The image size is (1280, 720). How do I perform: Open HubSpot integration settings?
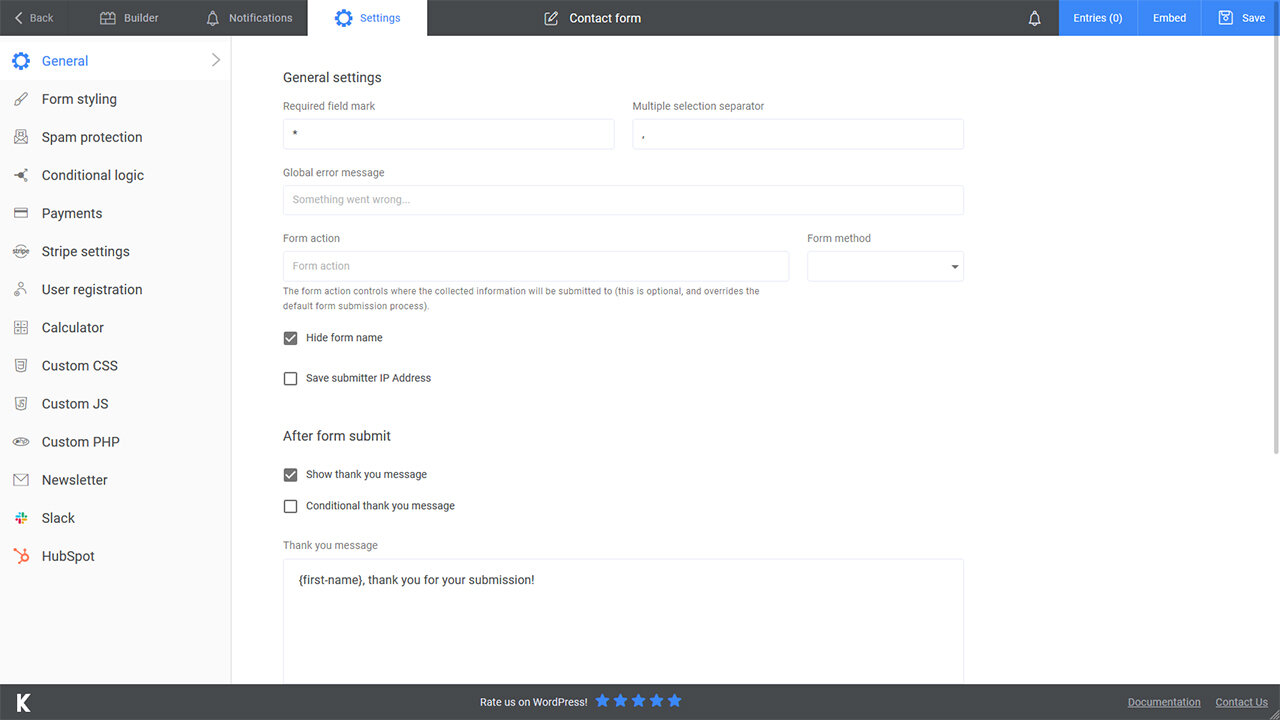click(x=115, y=556)
